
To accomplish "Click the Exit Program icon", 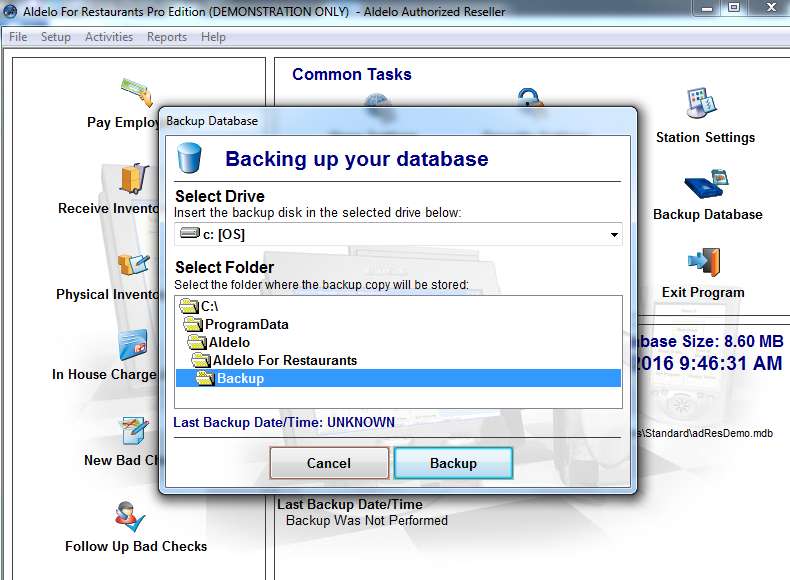I will click(x=704, y=262).
